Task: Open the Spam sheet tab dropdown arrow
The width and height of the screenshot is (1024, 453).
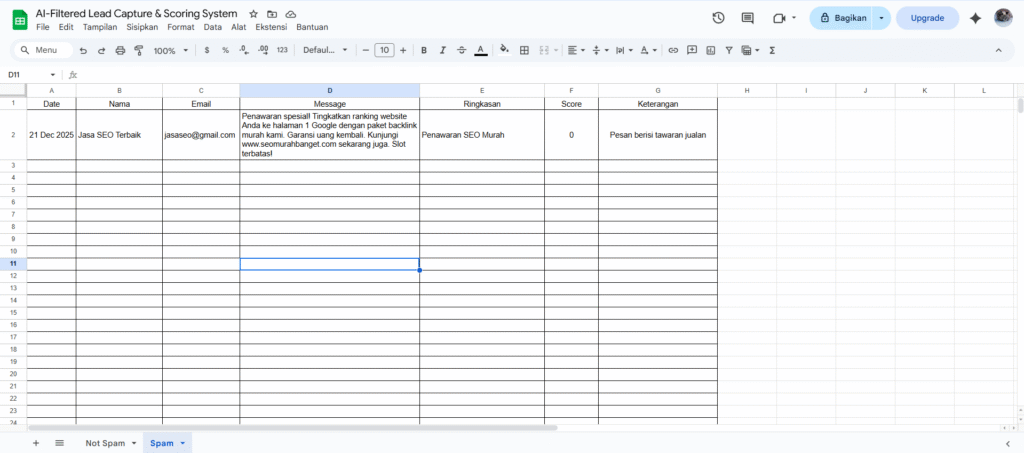Action: pyautogui.click(x=183, y=442)
